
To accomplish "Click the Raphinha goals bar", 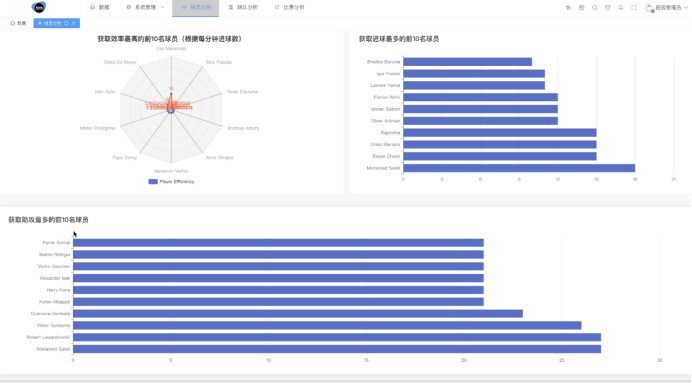I will [x=500, y=133].
